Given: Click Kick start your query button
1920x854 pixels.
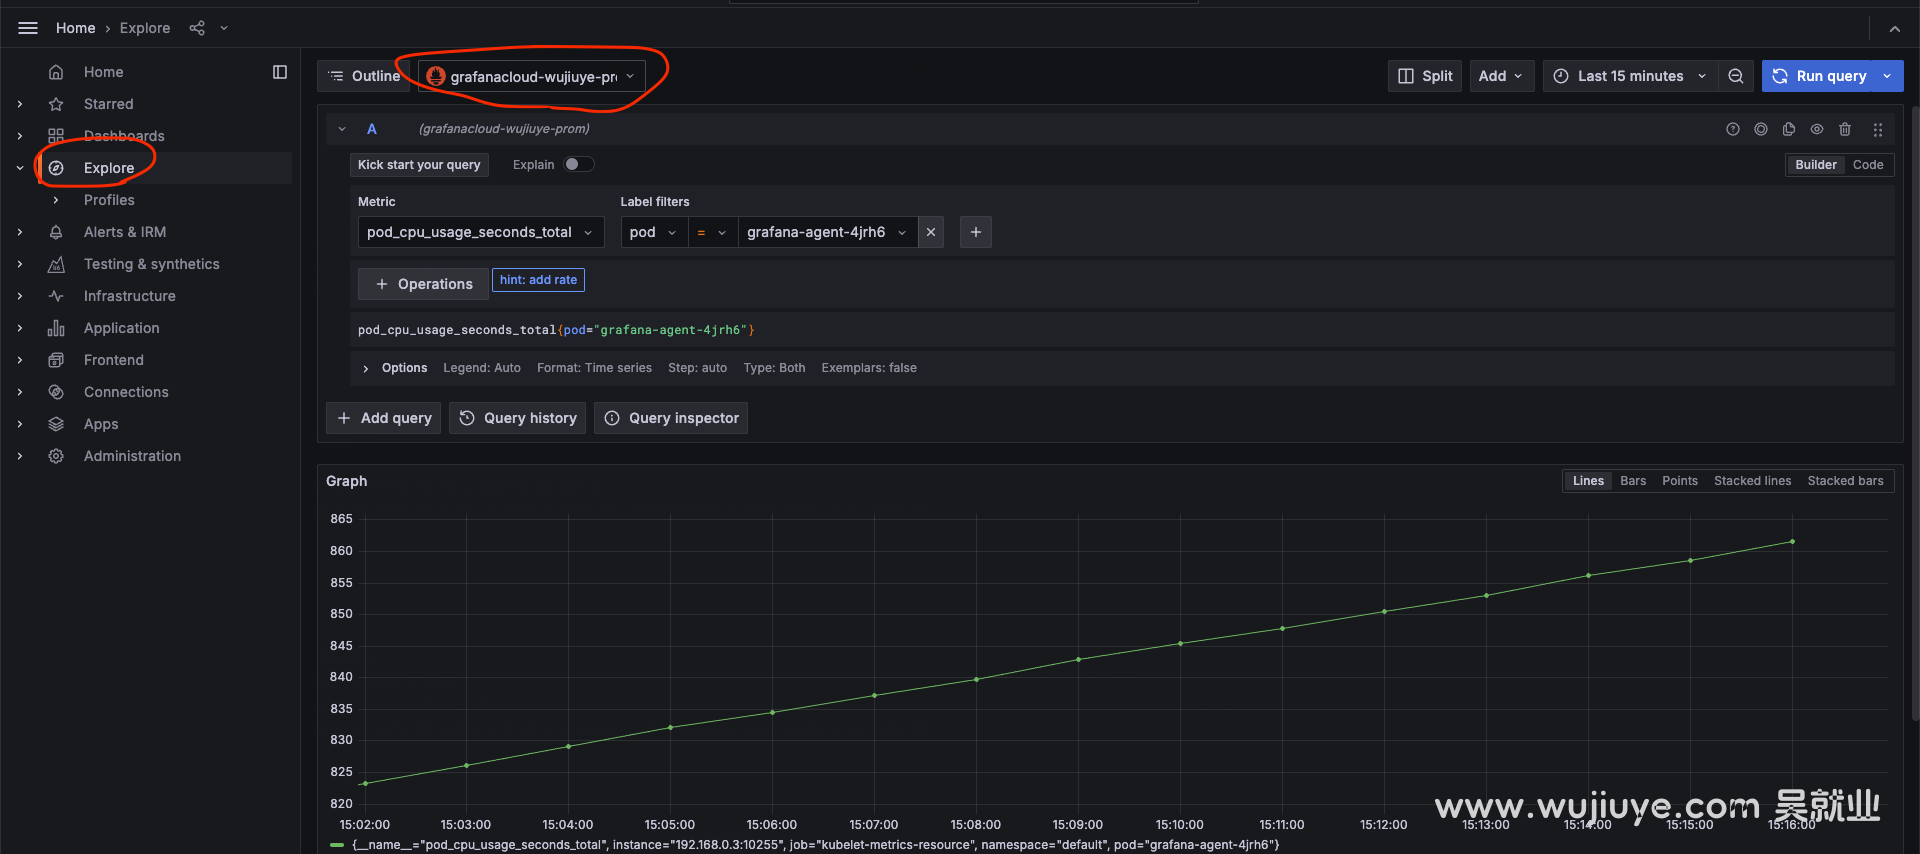Looking at the screenshot, I should (419, 165).
